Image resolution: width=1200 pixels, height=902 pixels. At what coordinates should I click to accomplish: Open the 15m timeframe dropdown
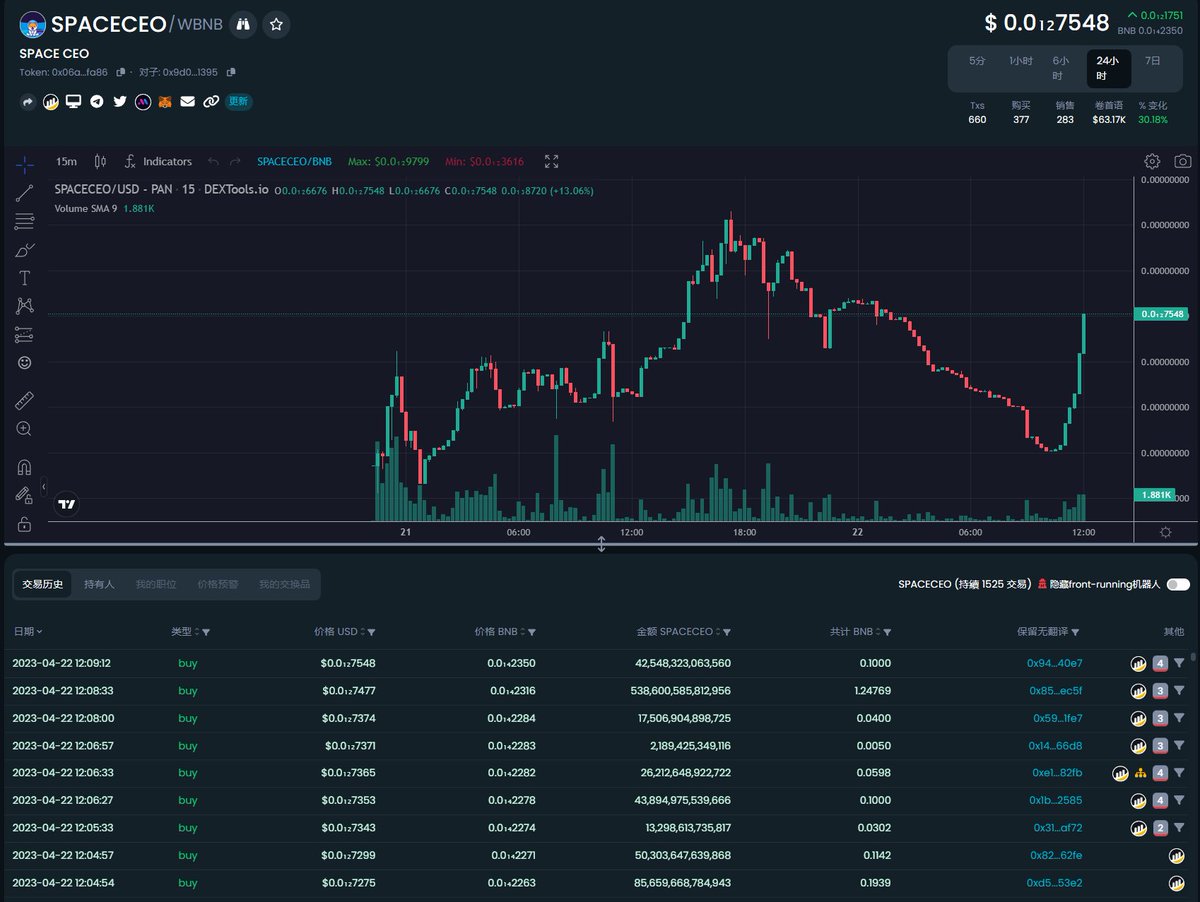pyautogui.click(x=66, y=161)
